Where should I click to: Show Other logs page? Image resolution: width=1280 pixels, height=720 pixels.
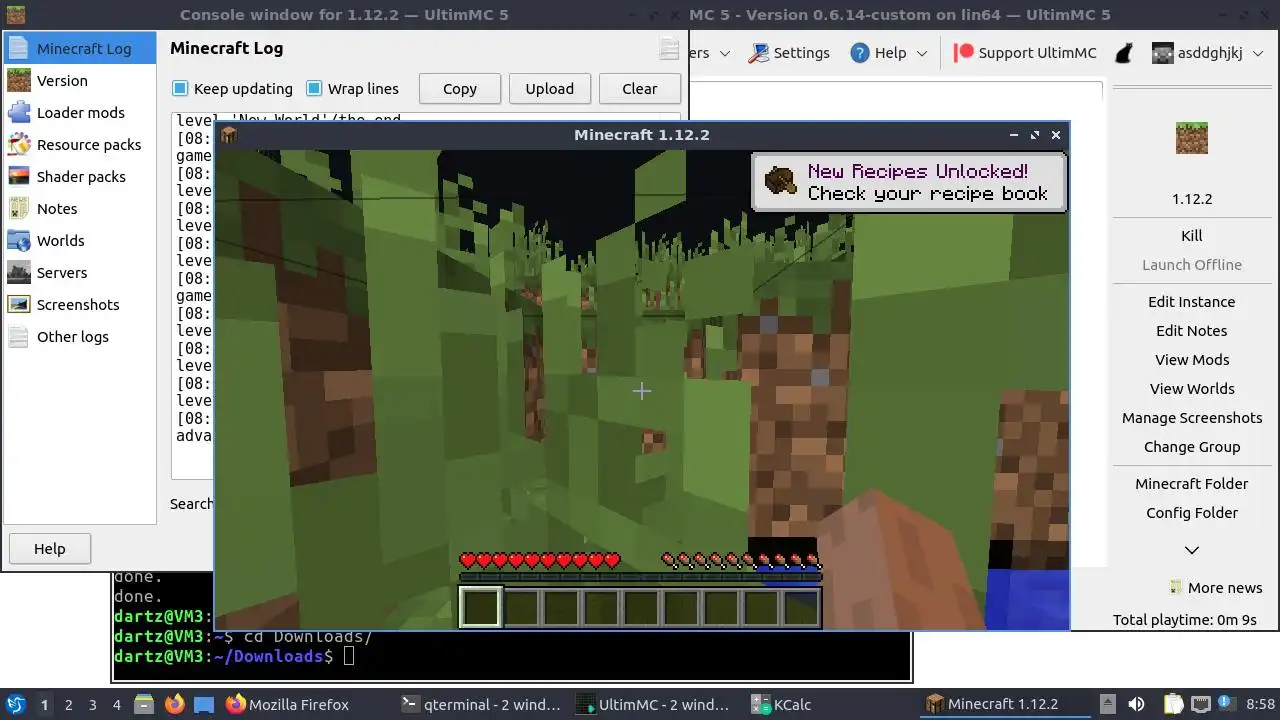point(80,337)
